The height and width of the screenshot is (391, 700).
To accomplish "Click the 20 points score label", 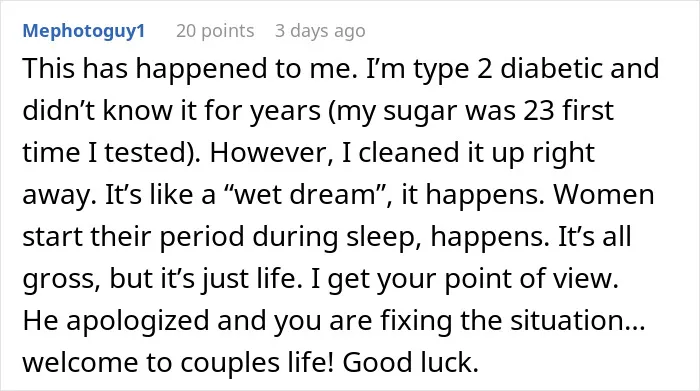I will 215,31.
